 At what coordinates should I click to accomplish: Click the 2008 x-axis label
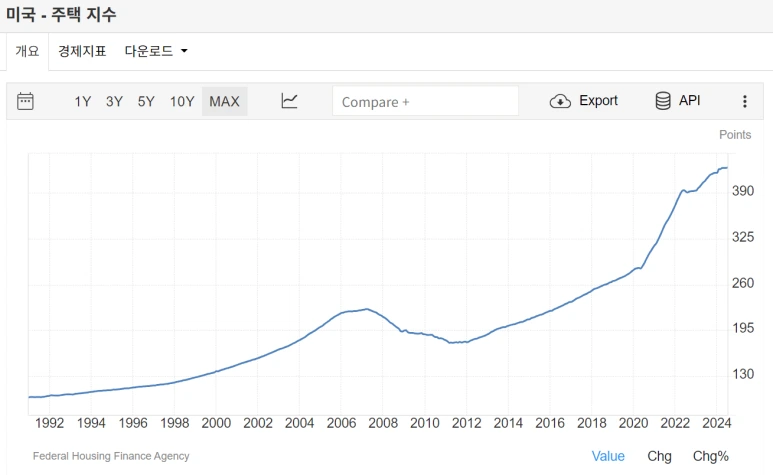(x=383, y=423)
